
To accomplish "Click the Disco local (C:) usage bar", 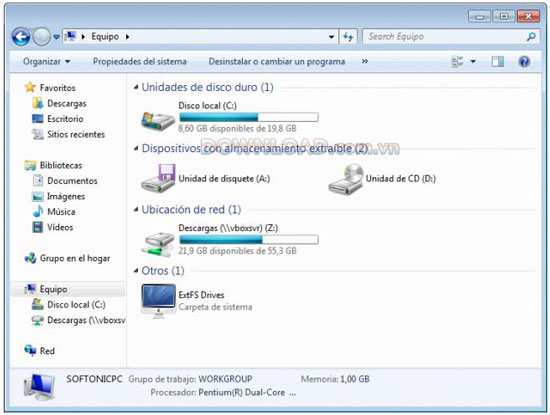I will pos(249,117).
